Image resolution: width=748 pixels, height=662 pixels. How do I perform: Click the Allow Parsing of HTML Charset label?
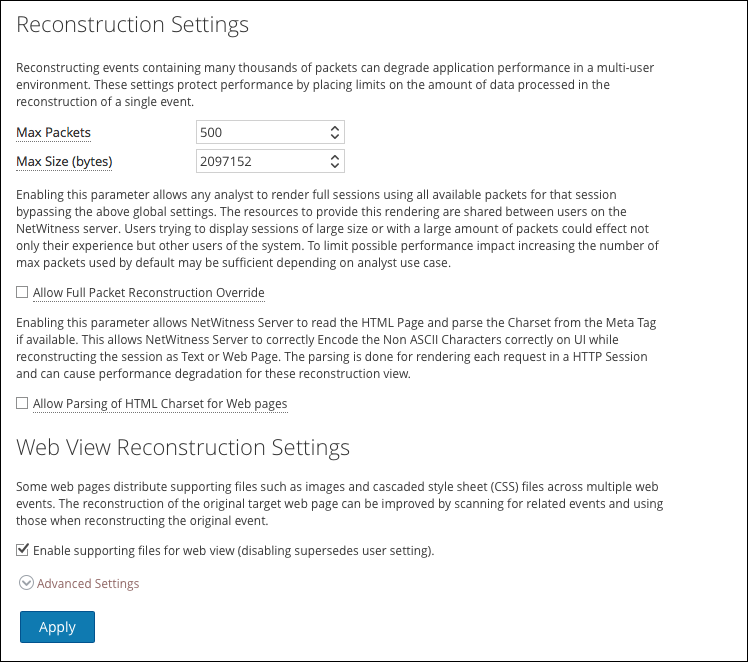click(160, 404)
